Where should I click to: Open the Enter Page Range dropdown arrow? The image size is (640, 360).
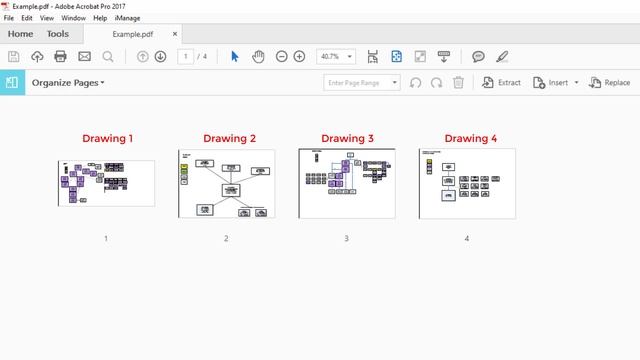click(x=394, y=82)
